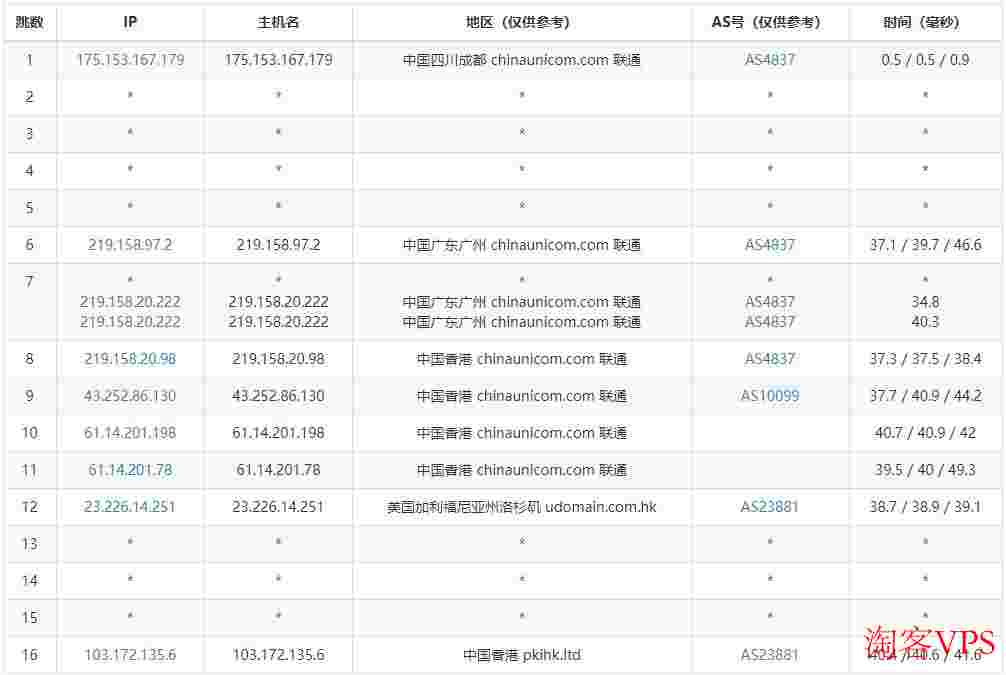The image size is (1006, 675).
Task: Select hop 10 region 中国香港 chinaunicom.com 联通
Action: [x=522, y=433]
